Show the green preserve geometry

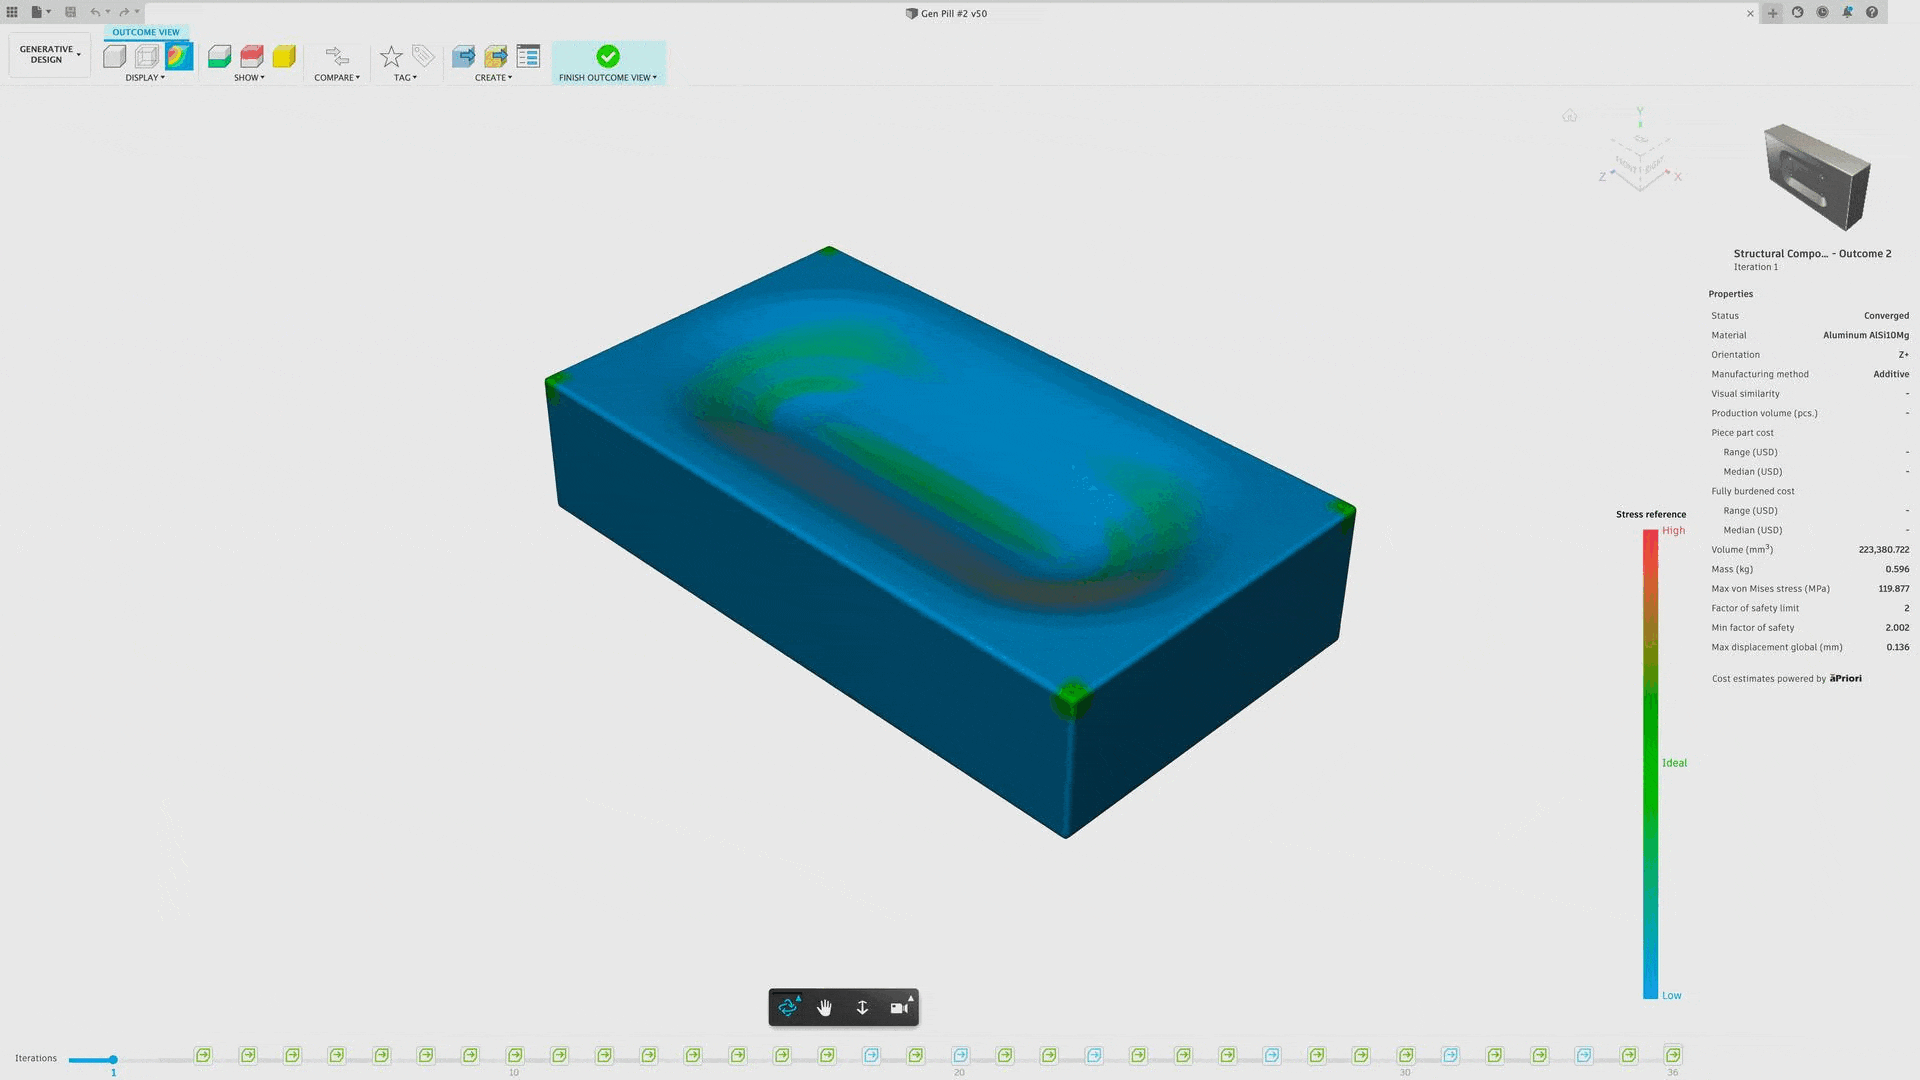219,56
